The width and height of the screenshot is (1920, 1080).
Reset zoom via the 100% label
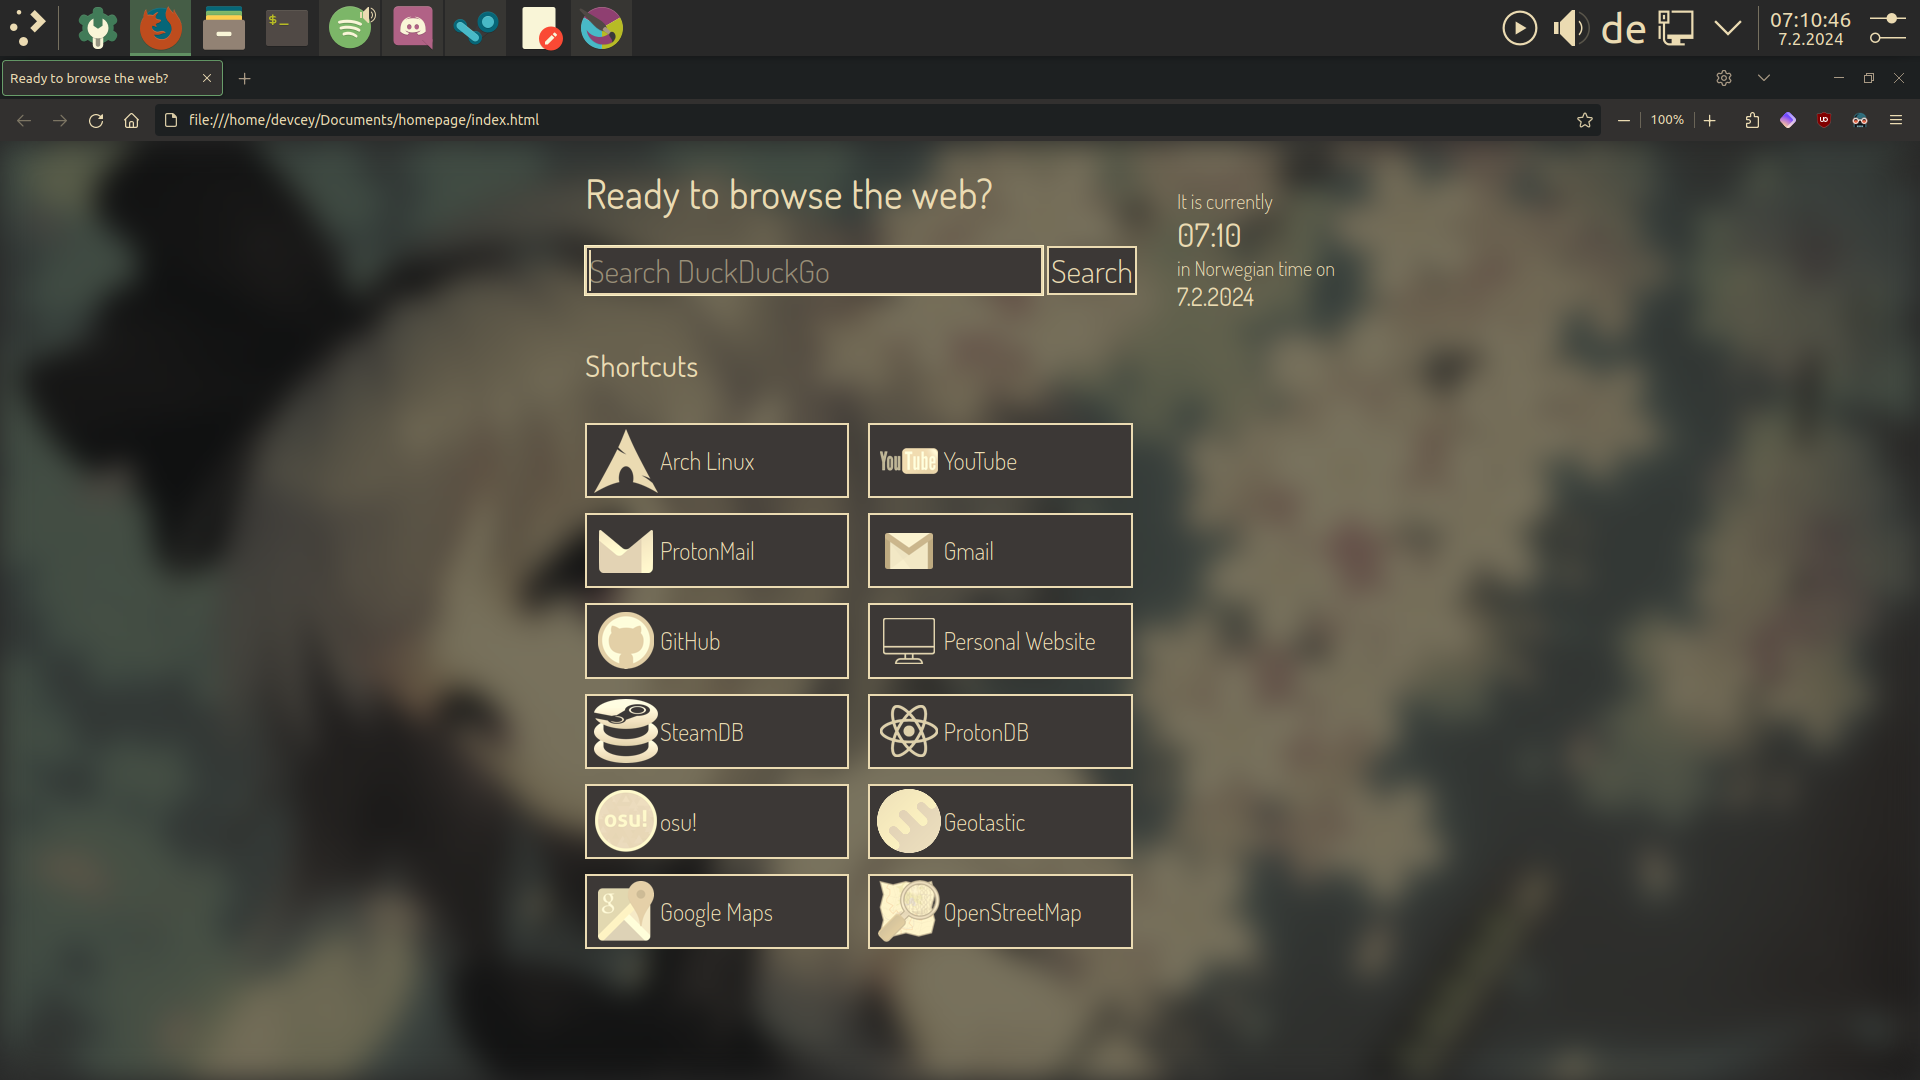[x=1667, y=120]
